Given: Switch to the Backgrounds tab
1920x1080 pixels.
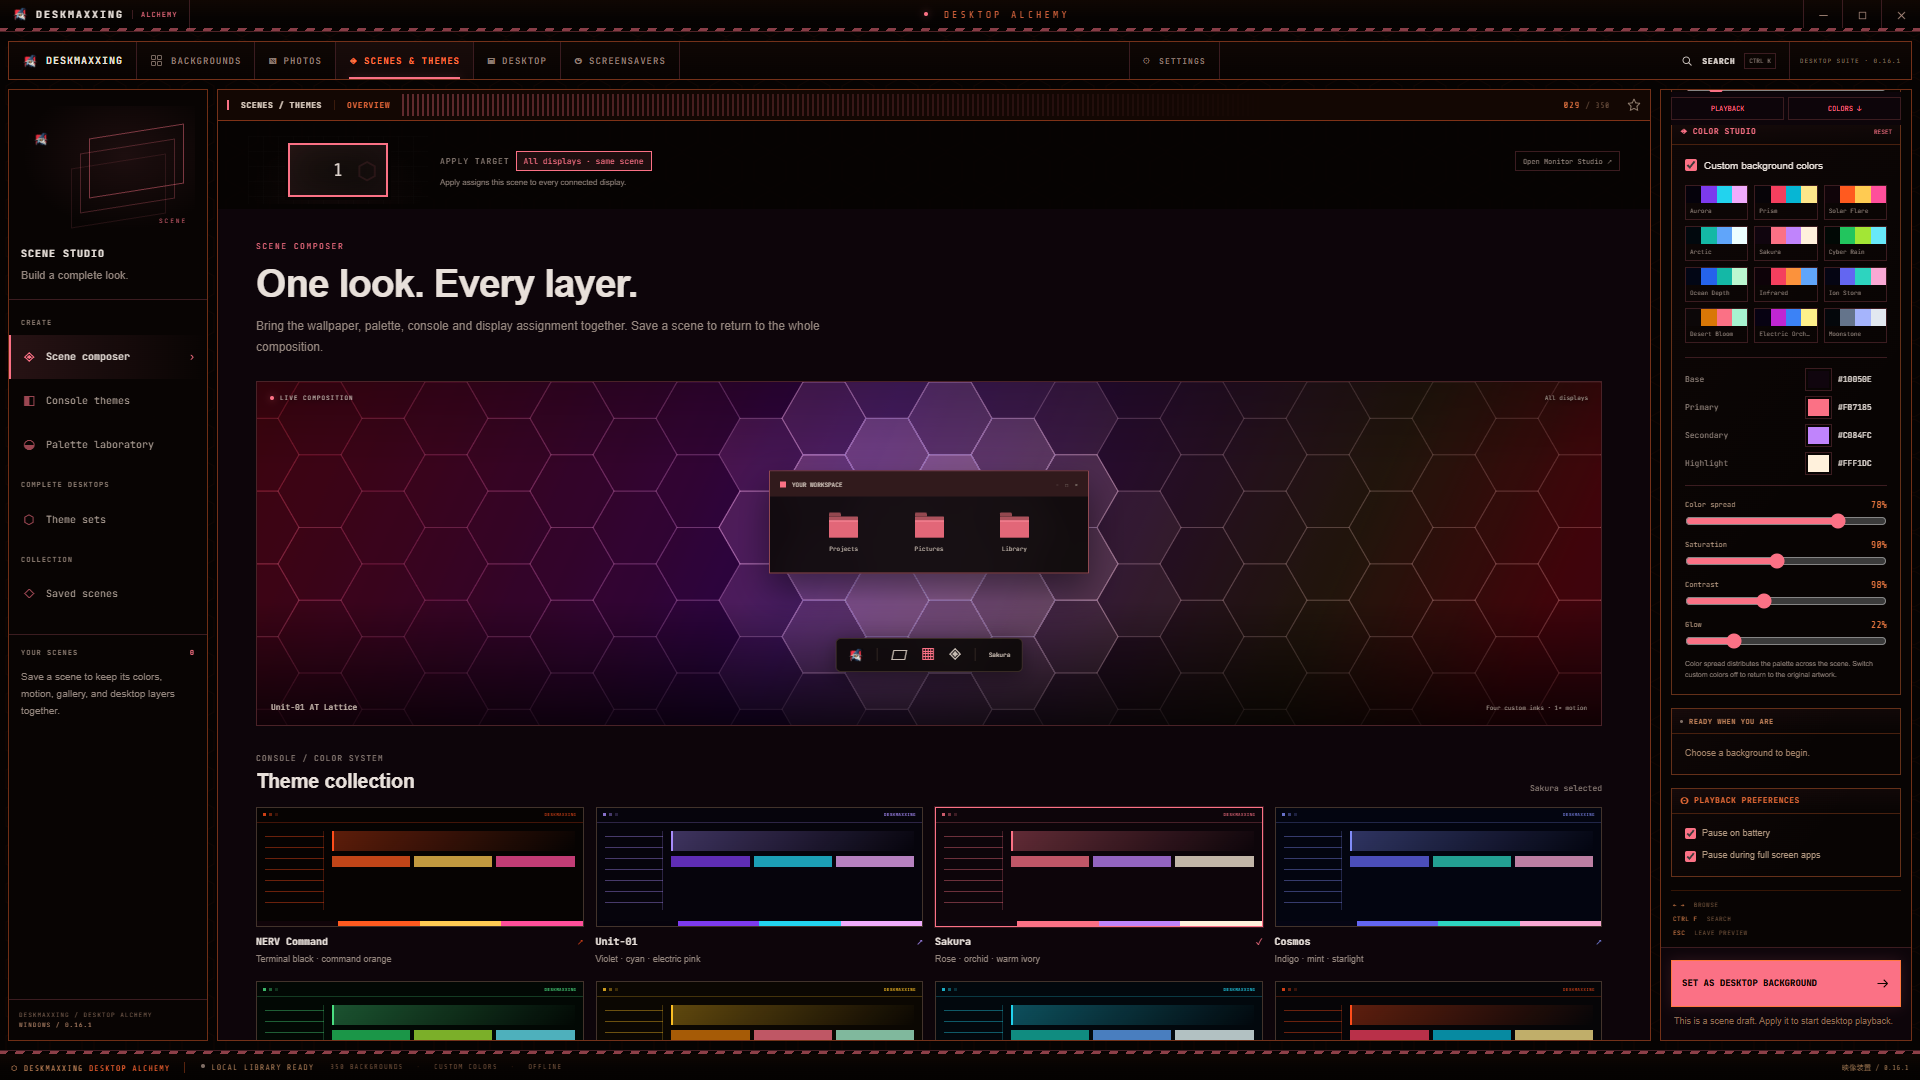Looking at the screenshot, I should point(196,61).
